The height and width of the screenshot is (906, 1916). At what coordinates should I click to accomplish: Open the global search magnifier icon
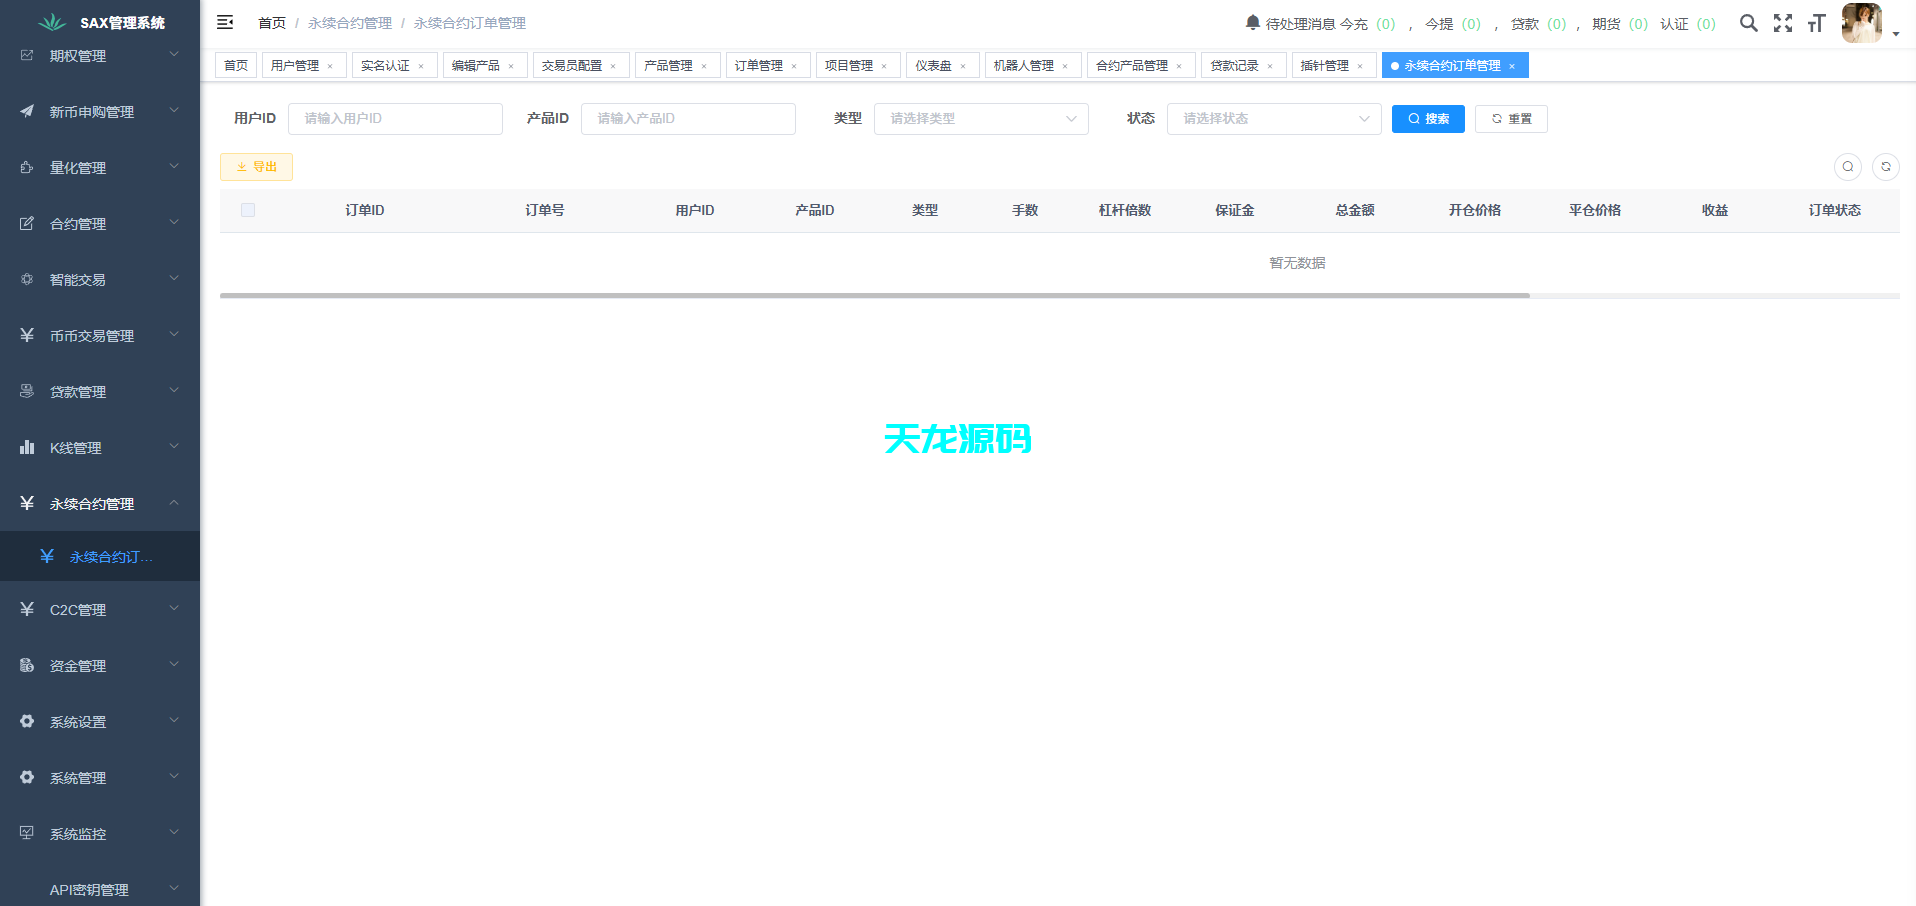coord(1749,22)
